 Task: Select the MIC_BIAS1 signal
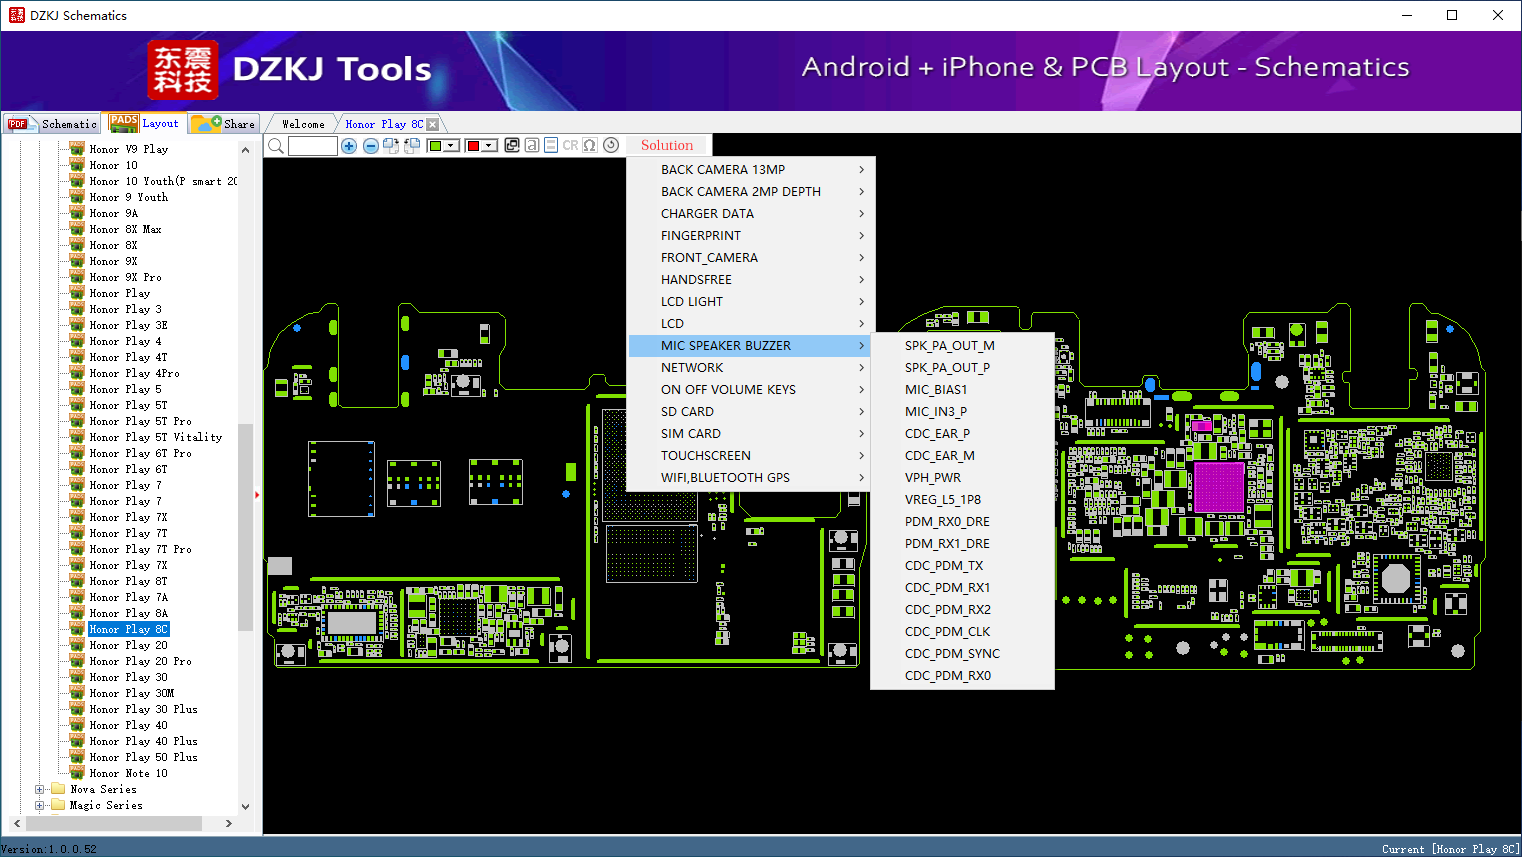coord(962,389)
